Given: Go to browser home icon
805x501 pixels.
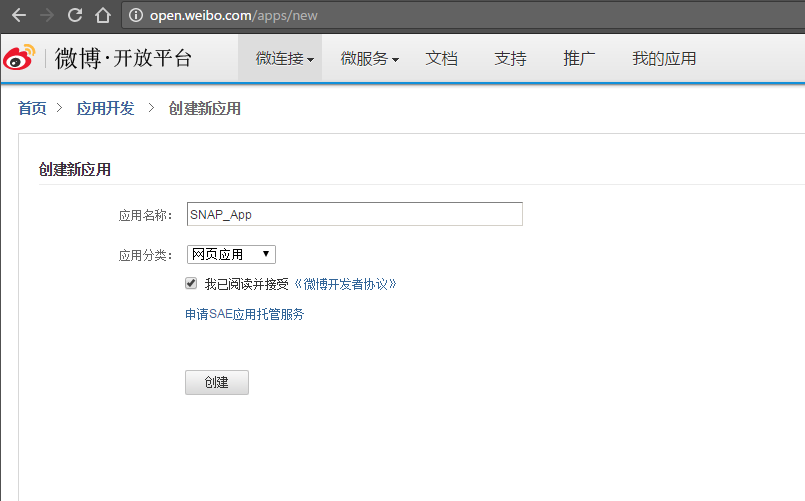Looking at the screenshot, I should click(103, 15).
